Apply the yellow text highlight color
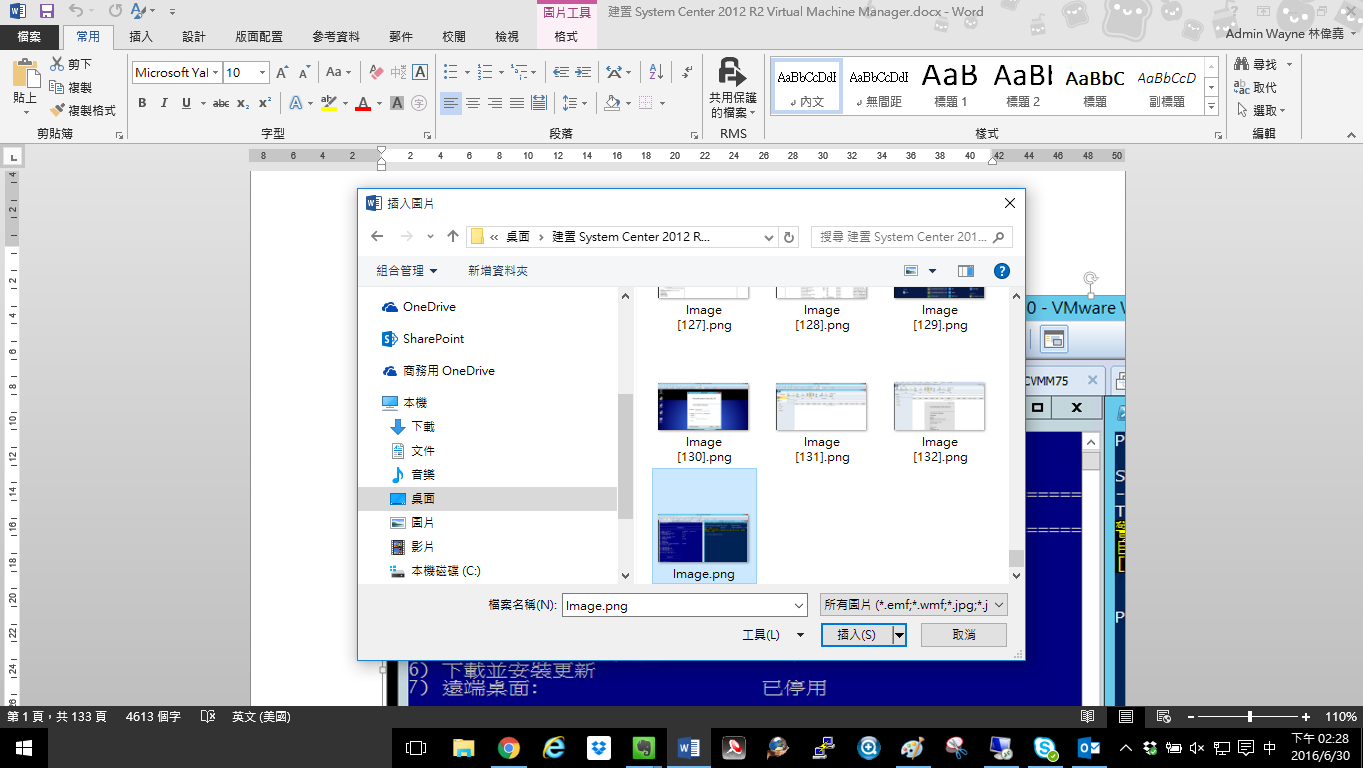The height and width of the screenshot is (768, 1363). click(x=327, y=103)
